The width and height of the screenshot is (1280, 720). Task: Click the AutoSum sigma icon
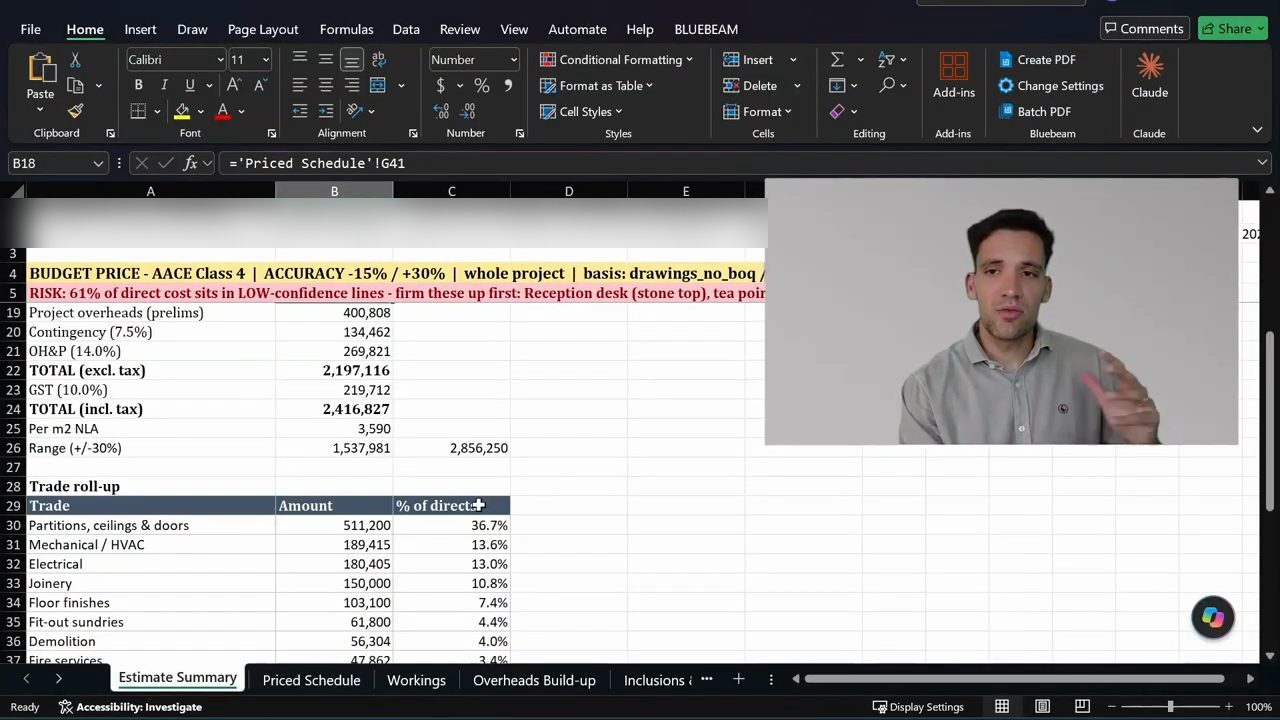point(837,60)
